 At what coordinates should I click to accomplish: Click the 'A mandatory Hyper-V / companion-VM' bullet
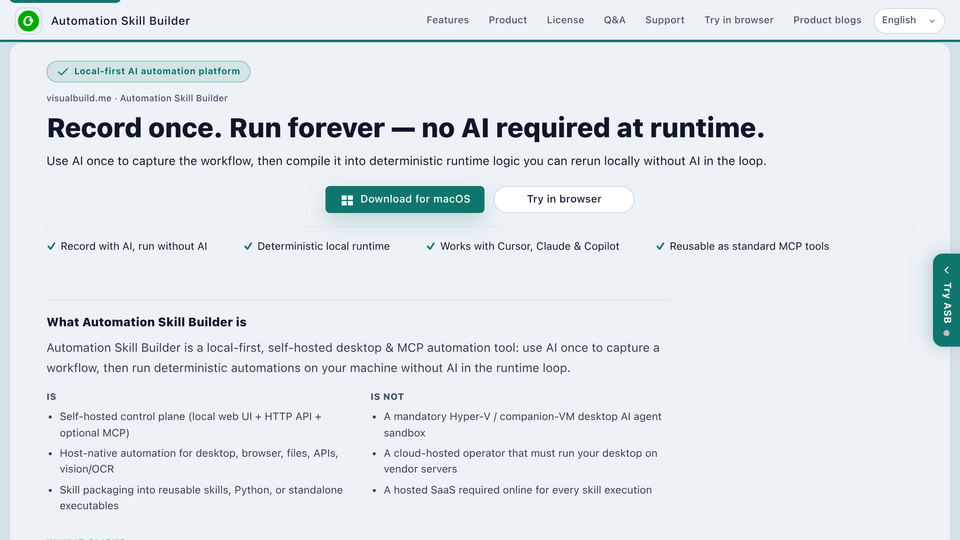point(522,424)
